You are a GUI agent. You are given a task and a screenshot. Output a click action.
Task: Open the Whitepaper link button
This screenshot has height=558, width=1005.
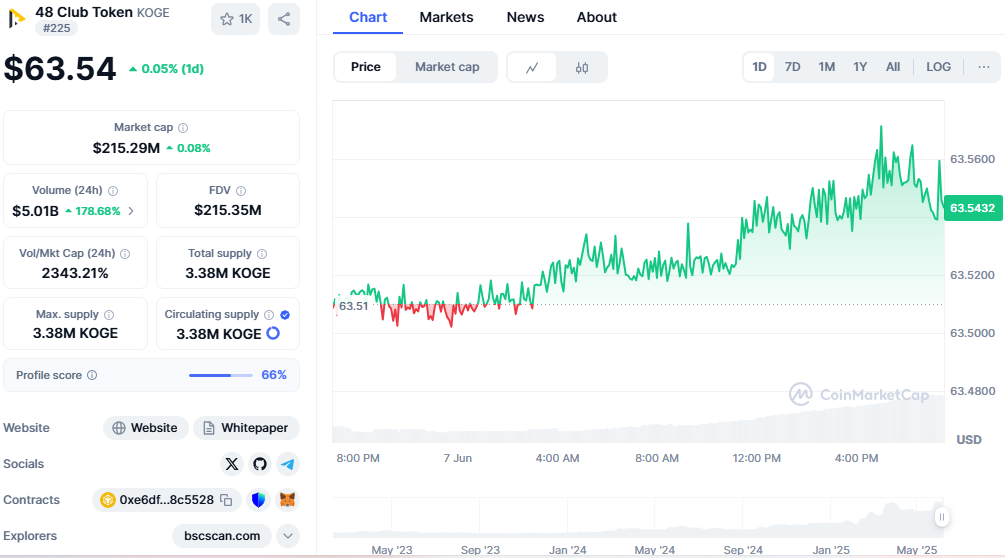pyautogui.click(x=246, y=428)
